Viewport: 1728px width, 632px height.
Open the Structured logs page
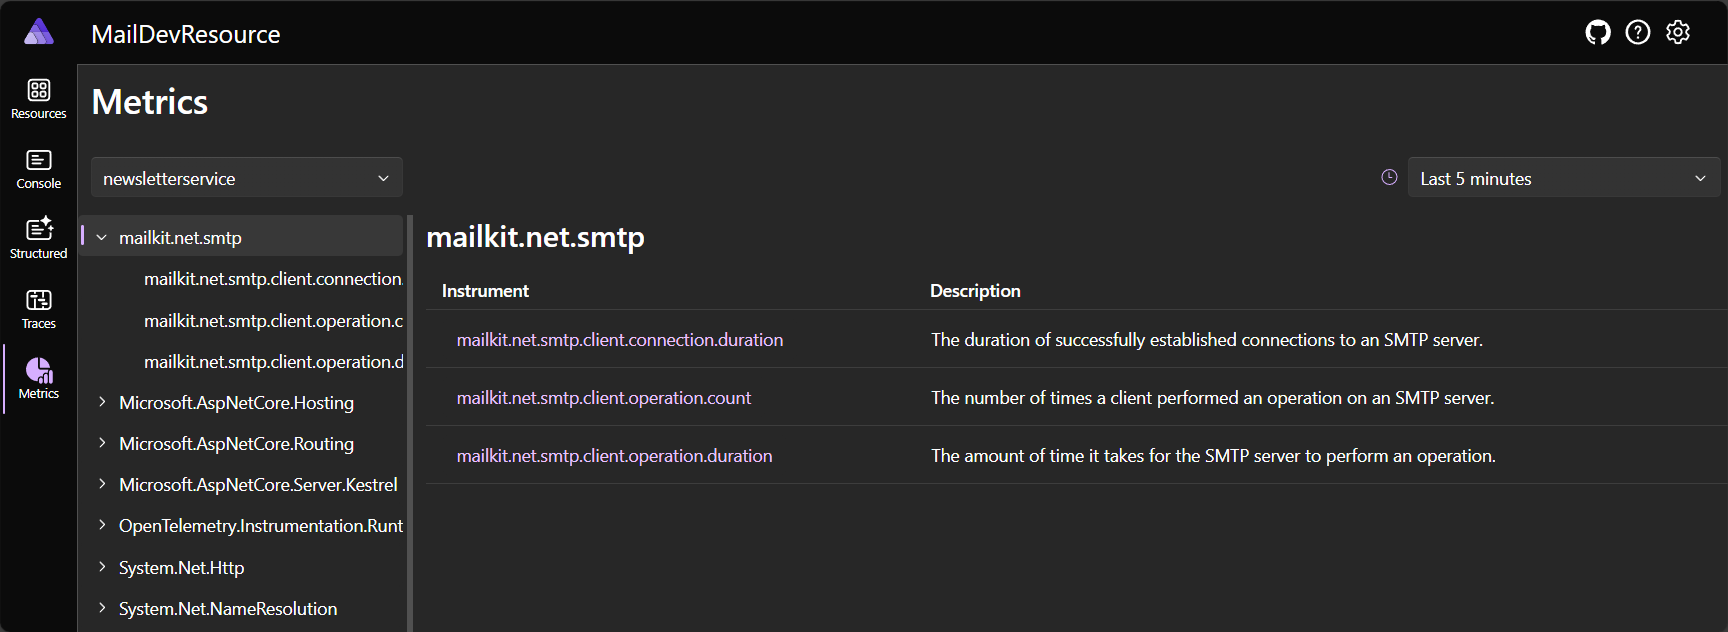tap(38, 239)
